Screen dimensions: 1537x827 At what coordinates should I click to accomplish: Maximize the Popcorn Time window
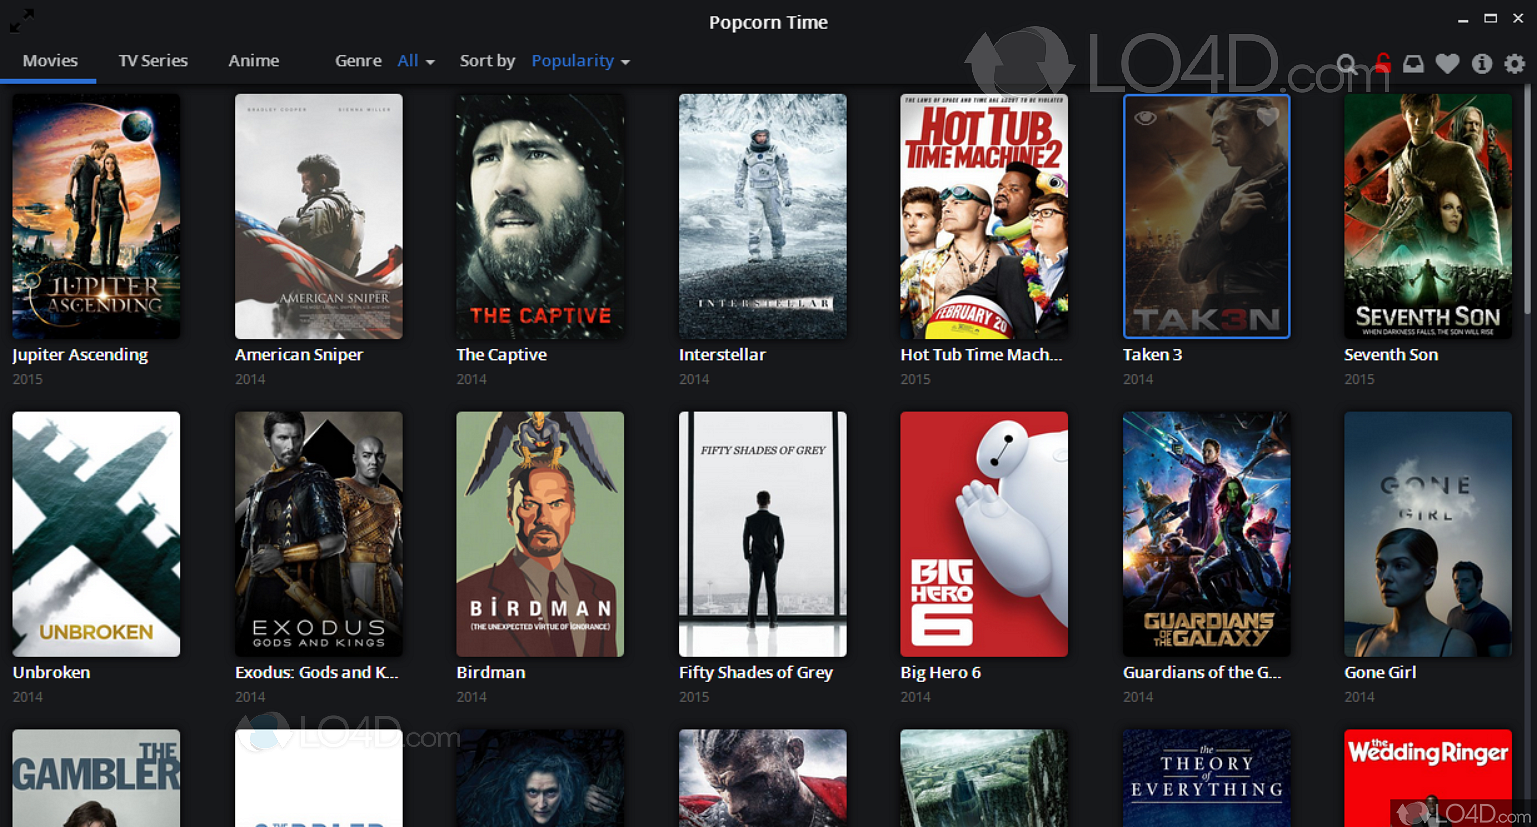click(x=1490, y=19)
